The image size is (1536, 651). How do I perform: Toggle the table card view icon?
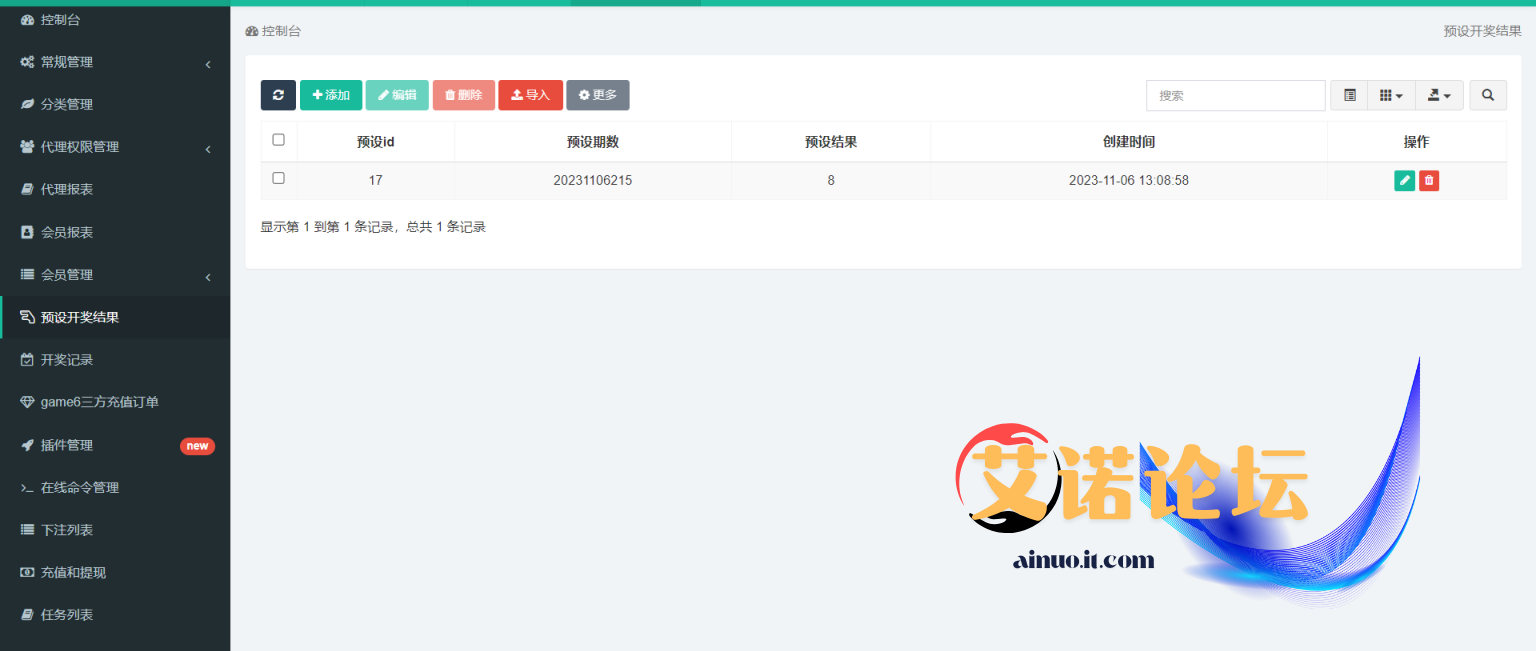click(x=1350, y=95)
